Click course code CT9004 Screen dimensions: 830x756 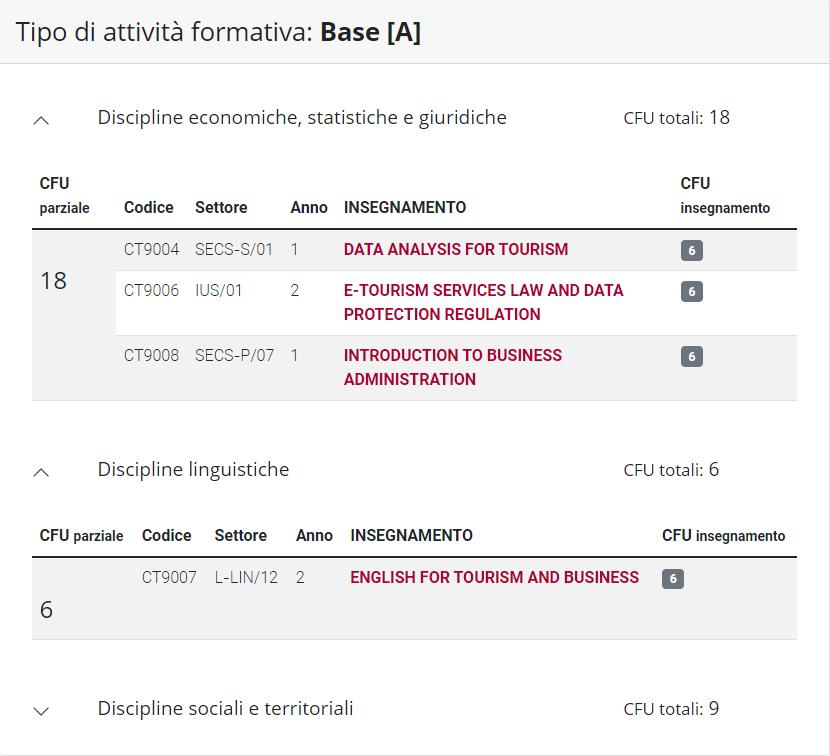[151, 249]
